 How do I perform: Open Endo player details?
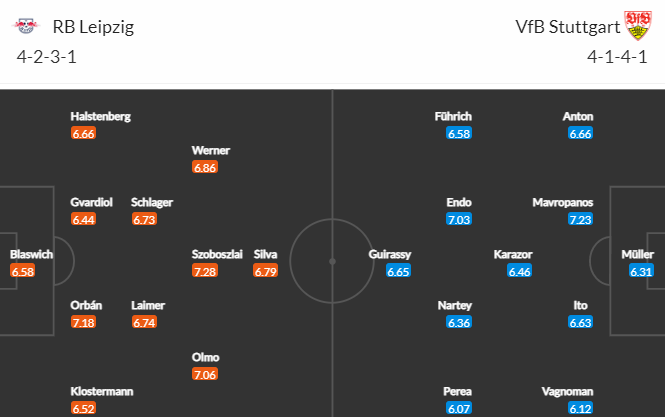(459, 202)
